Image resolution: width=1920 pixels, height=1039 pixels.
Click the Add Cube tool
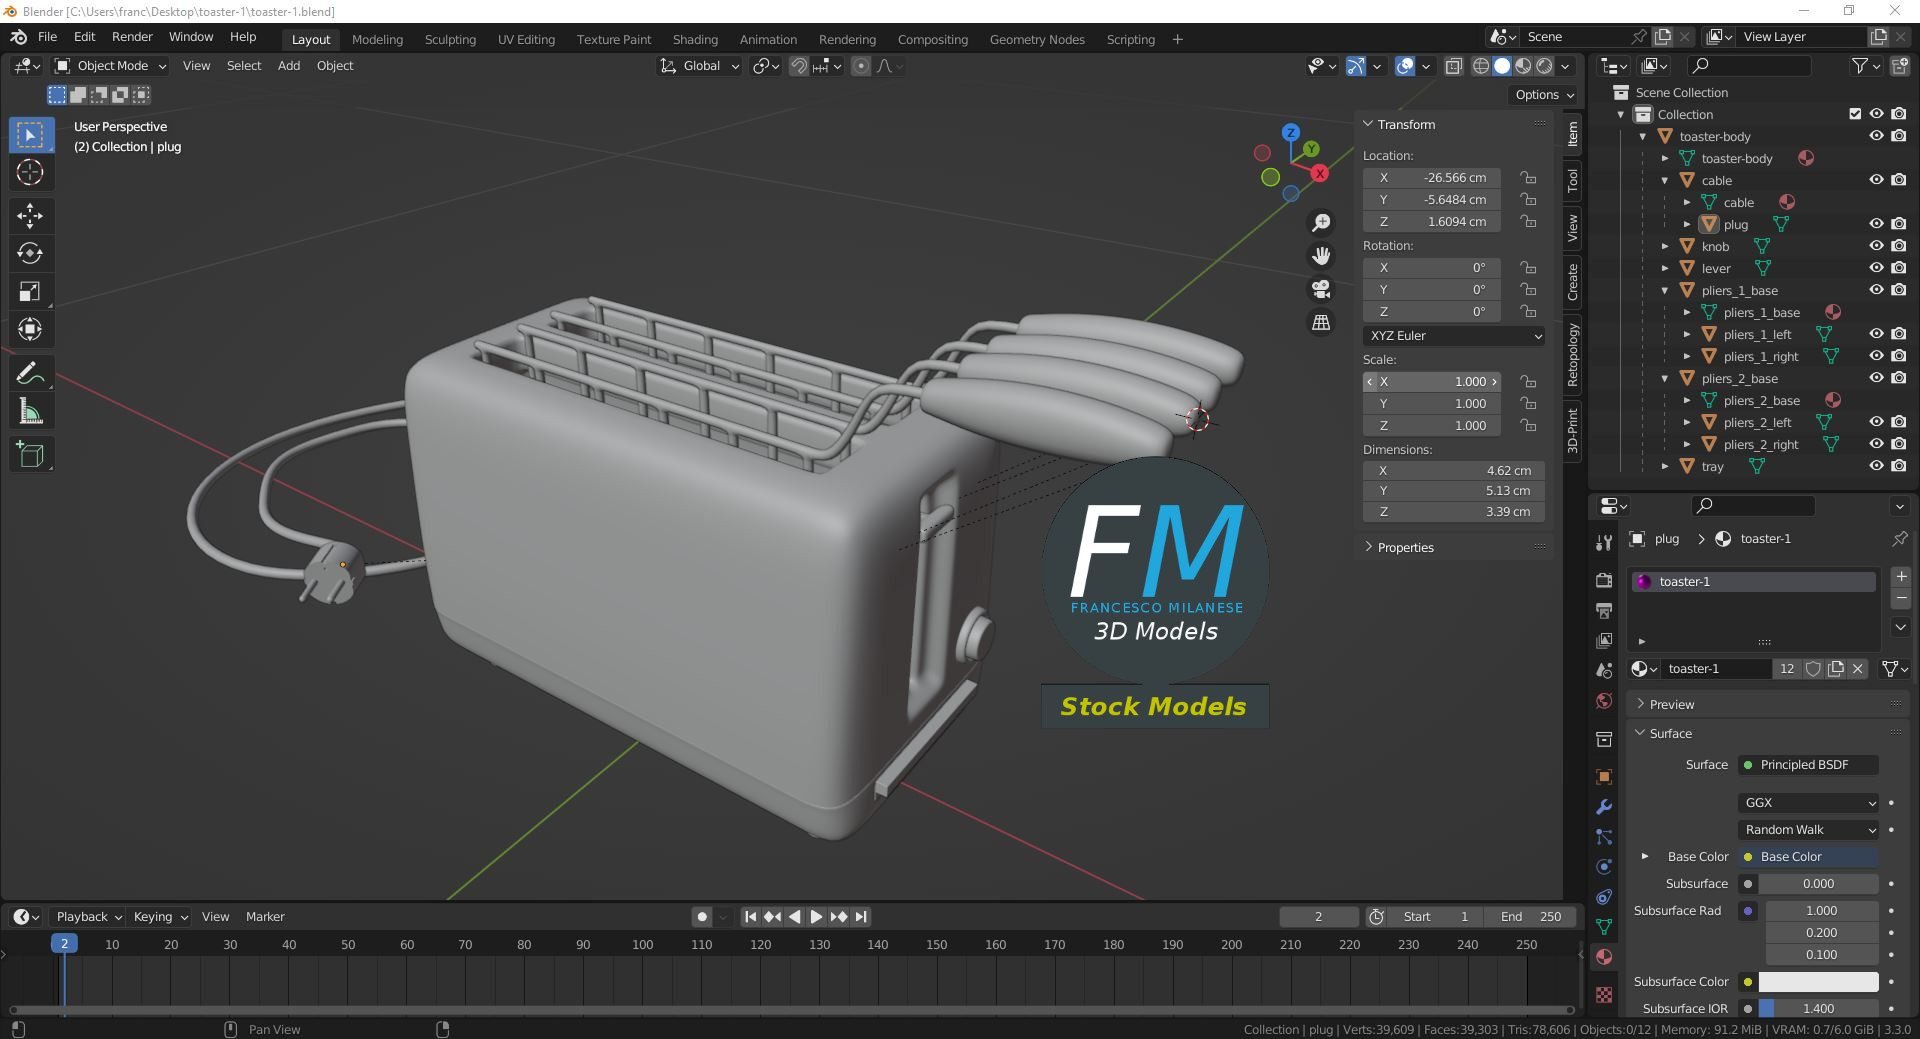tap(30, 455)
